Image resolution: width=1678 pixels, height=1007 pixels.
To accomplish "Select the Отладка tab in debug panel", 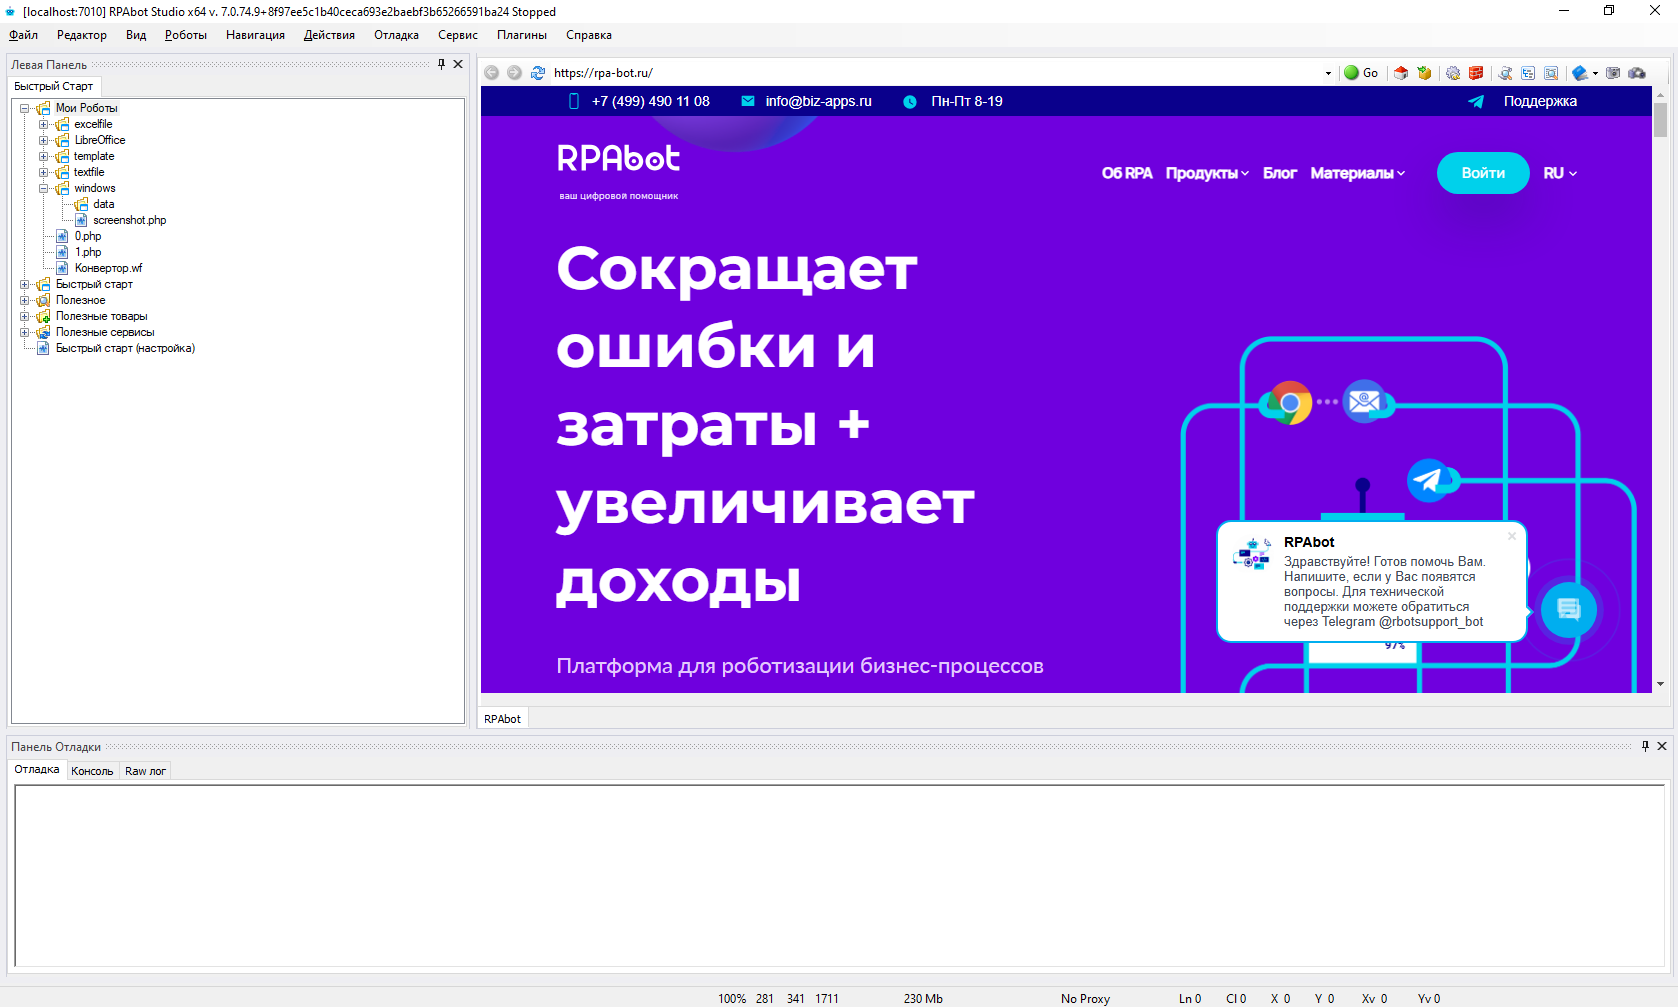I will pos(37,770).
